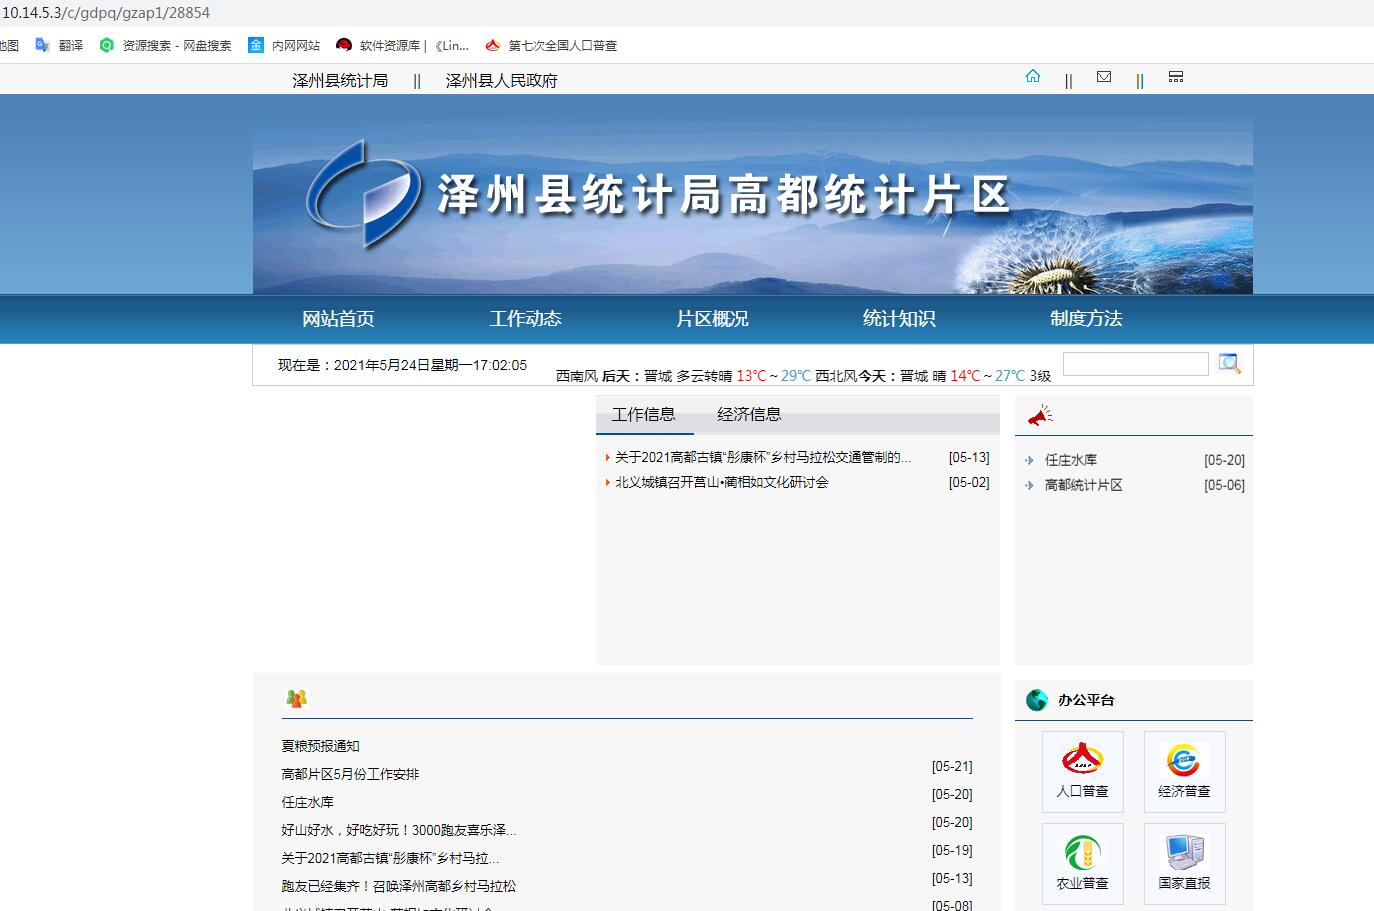Open the 跑友已经集齐 marathon article
Viewport: 1374px width, 911px height.
[x=399, y=886]
